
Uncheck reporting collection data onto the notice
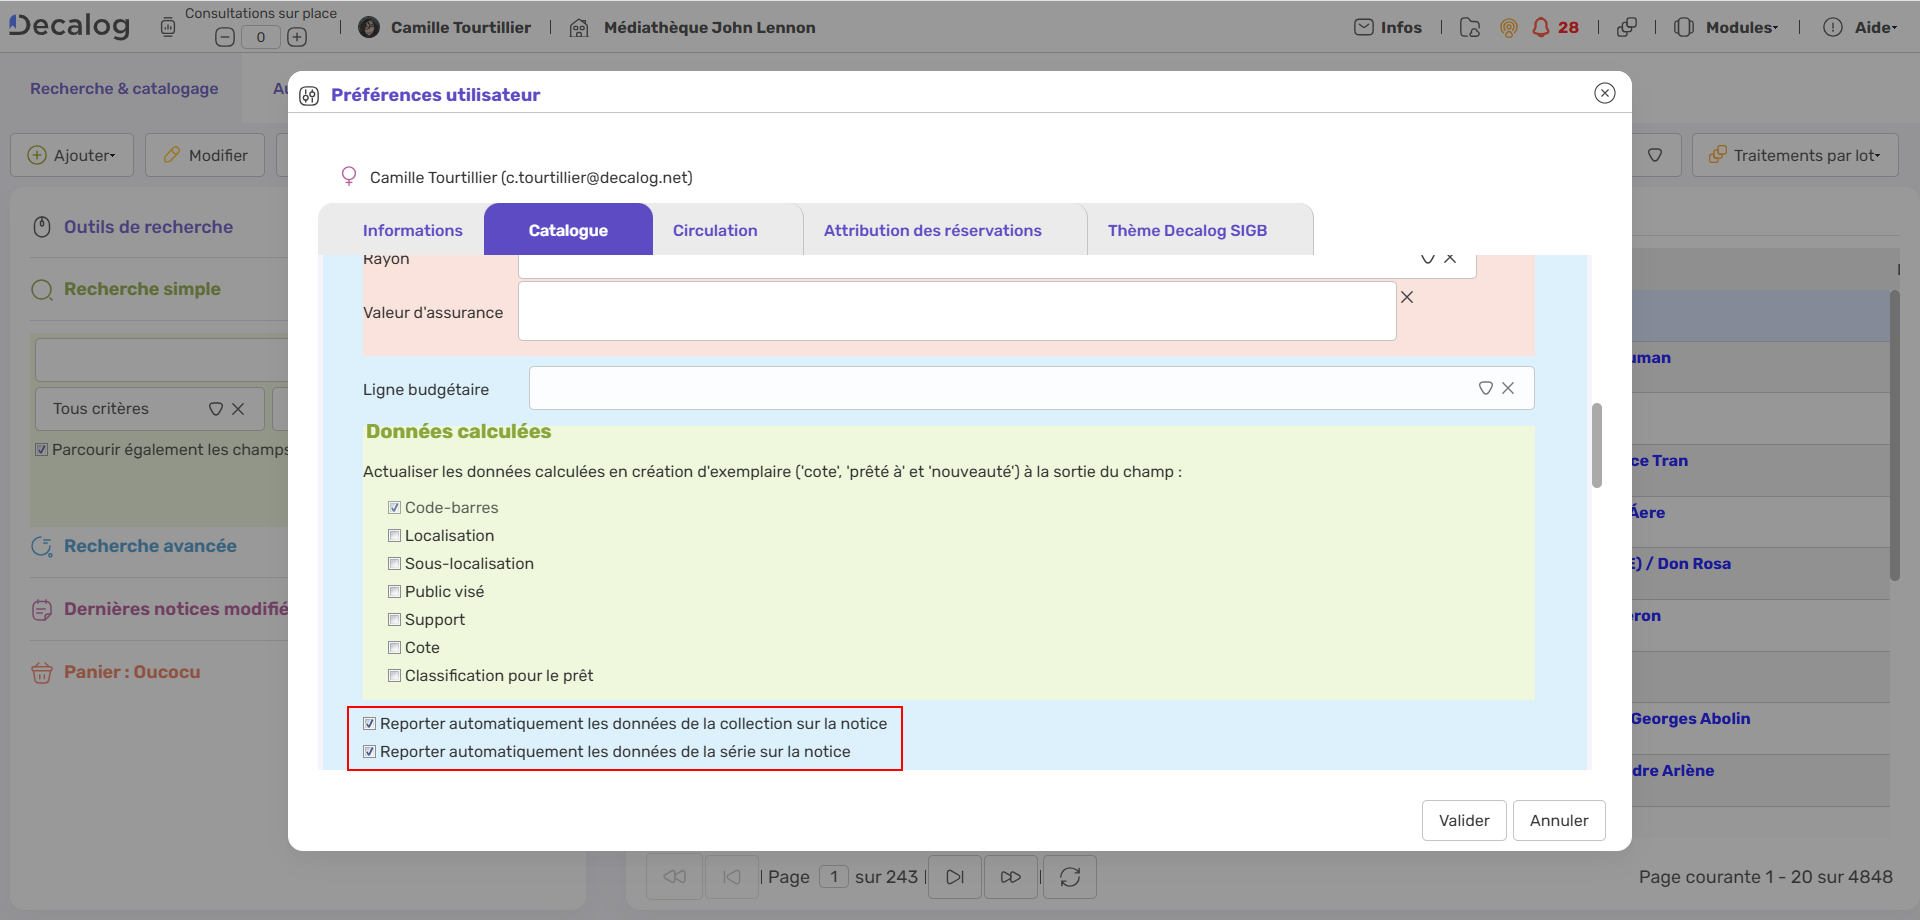click(370, 722)
